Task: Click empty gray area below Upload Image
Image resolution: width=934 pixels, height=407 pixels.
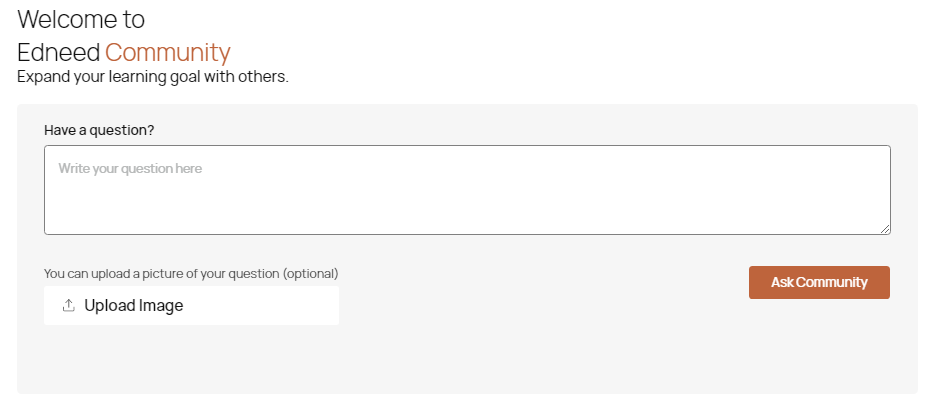Action: (x=190, y=360)
